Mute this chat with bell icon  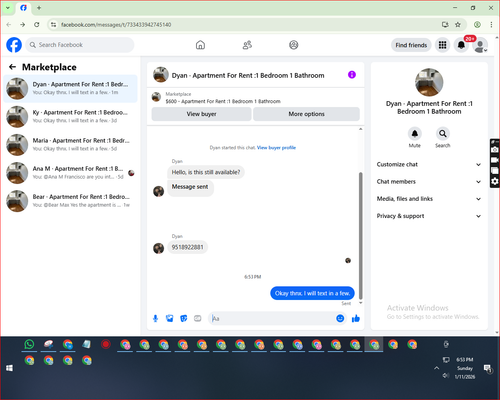point(415,134)
